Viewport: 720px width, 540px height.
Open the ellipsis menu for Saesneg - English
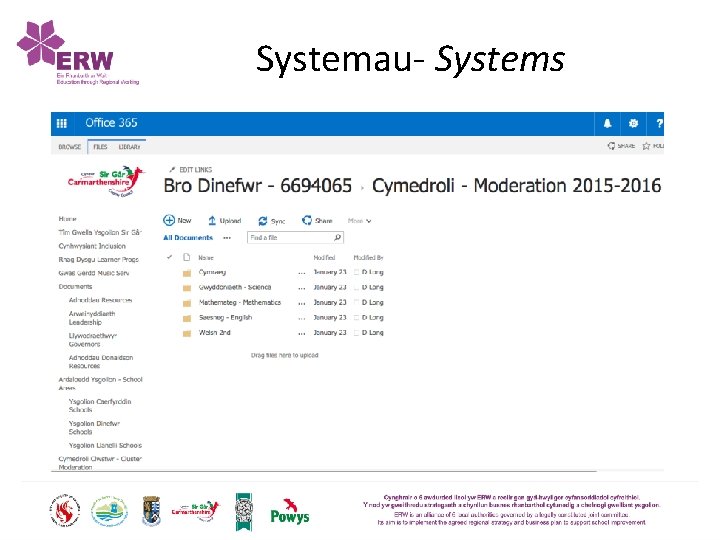(302, 318)
